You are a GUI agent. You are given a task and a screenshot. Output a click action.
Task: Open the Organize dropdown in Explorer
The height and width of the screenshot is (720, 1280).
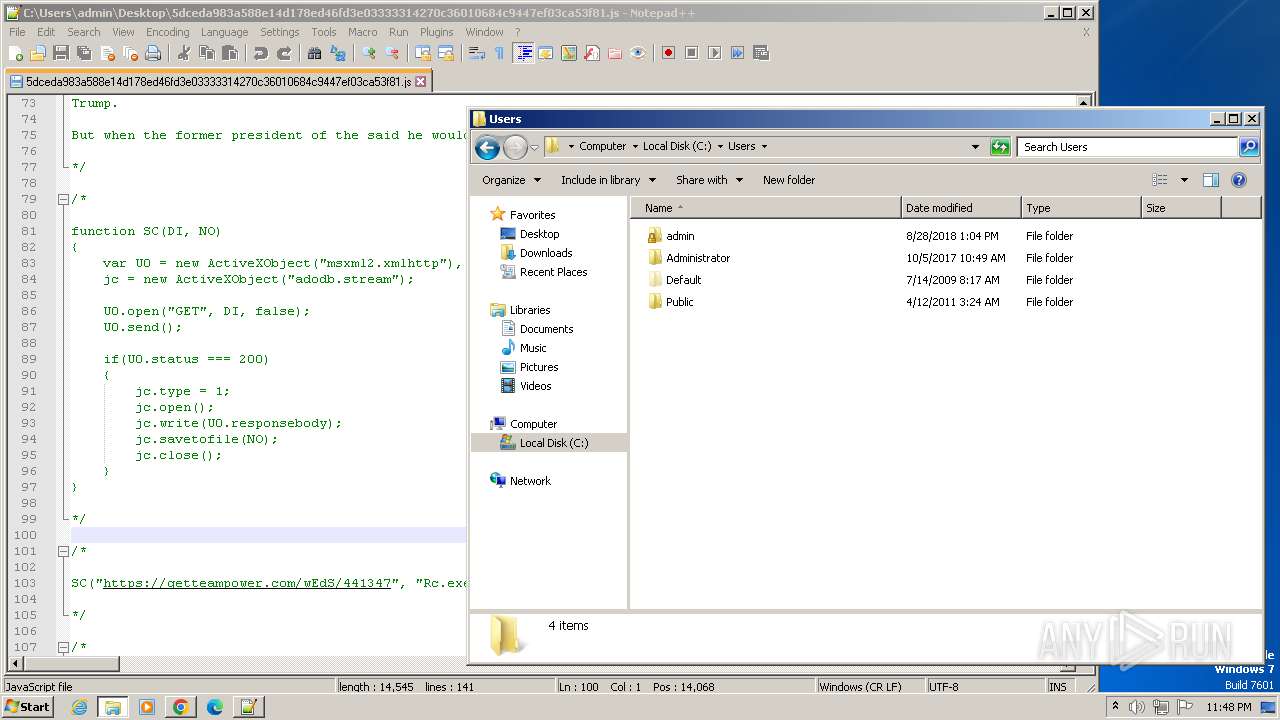tap(511, 180)
